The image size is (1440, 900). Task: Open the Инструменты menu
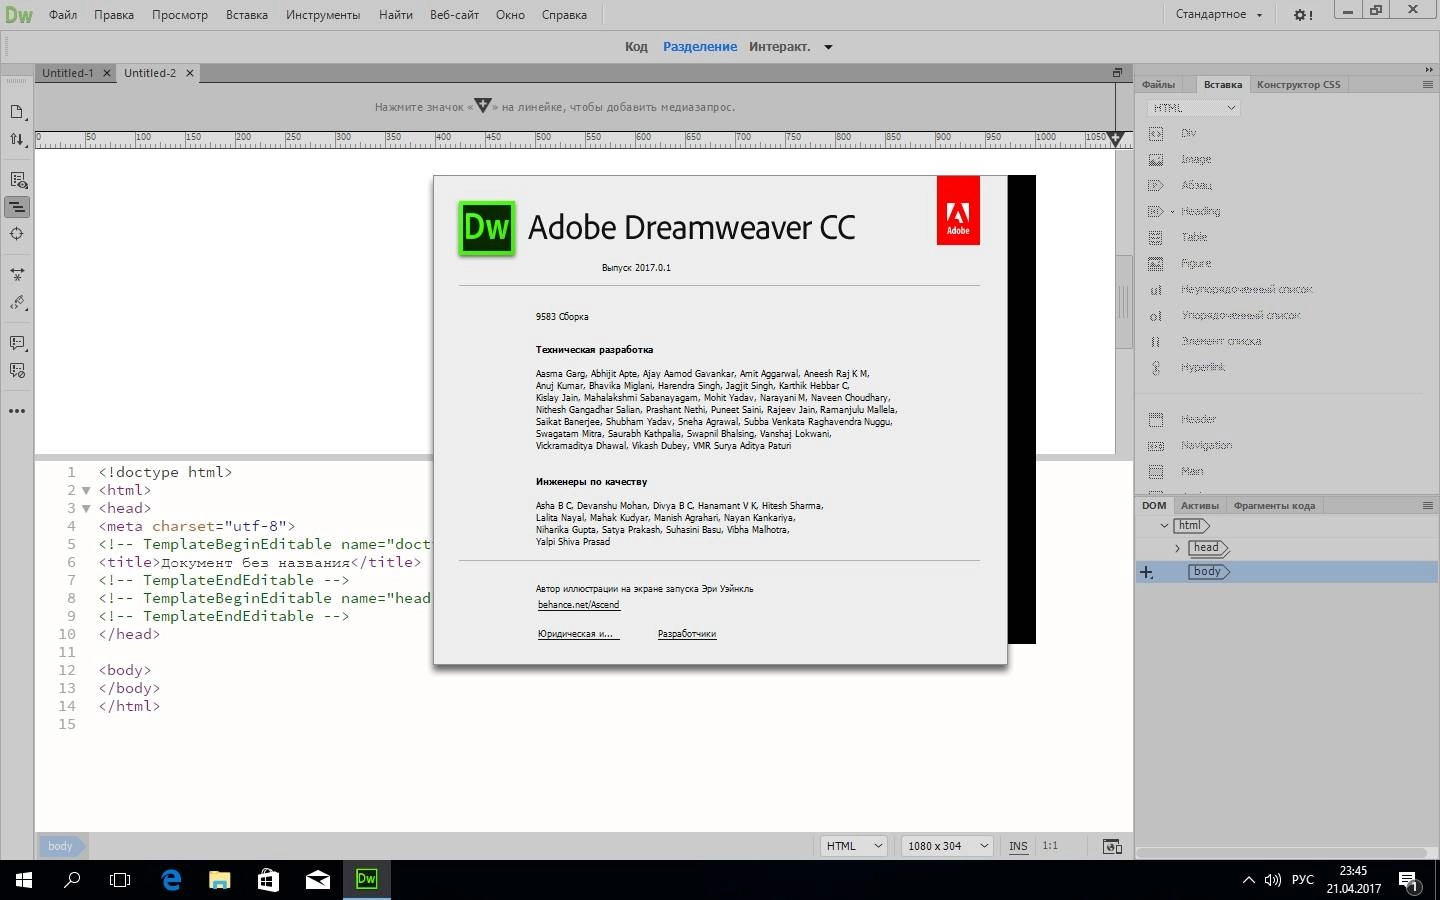point(323,15)
